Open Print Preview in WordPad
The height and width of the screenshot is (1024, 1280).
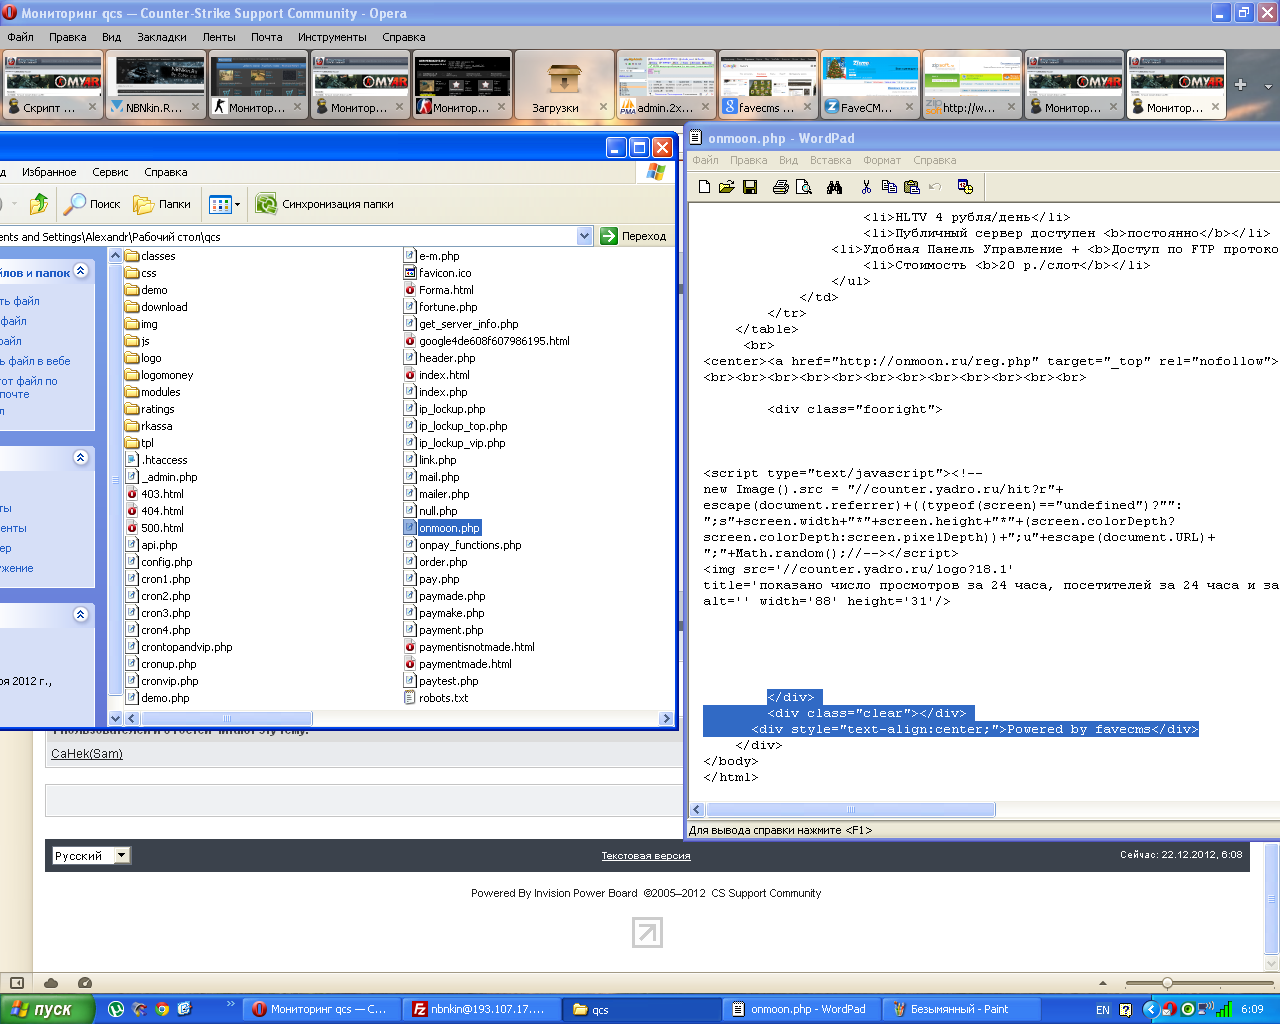[803, 187]
